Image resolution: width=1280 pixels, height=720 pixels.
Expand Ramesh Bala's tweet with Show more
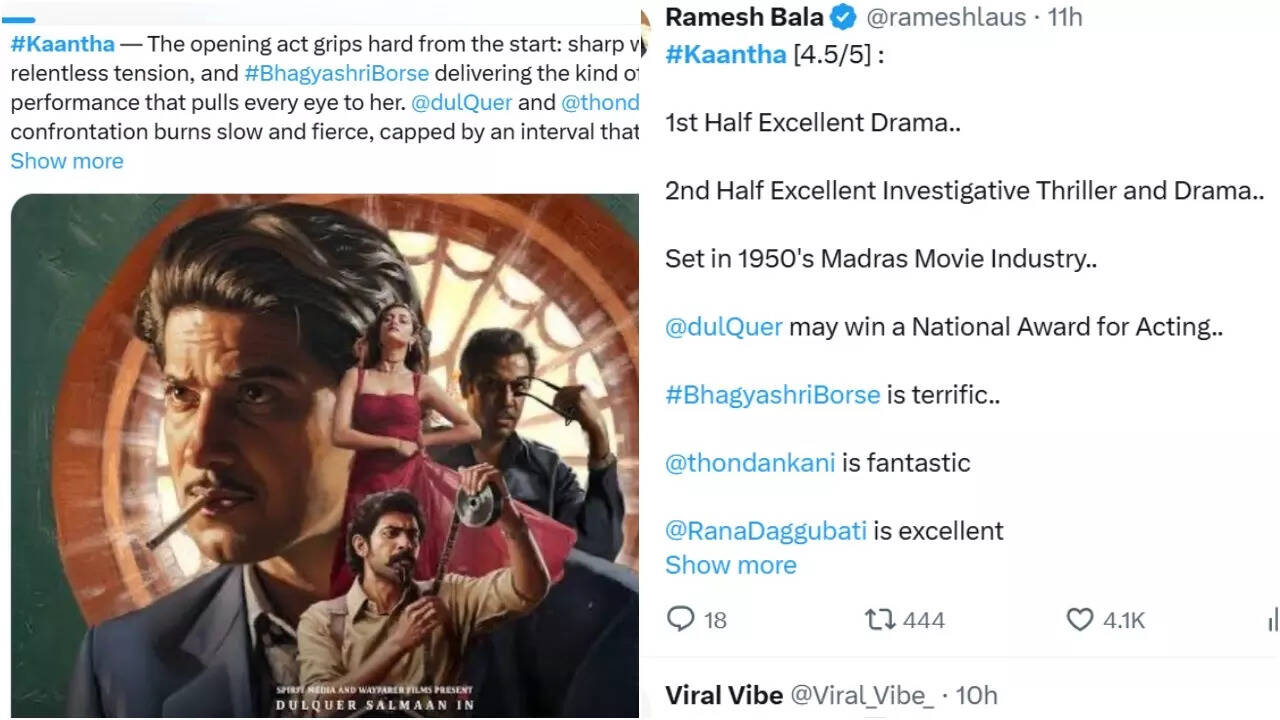click(x=730, y=565)
